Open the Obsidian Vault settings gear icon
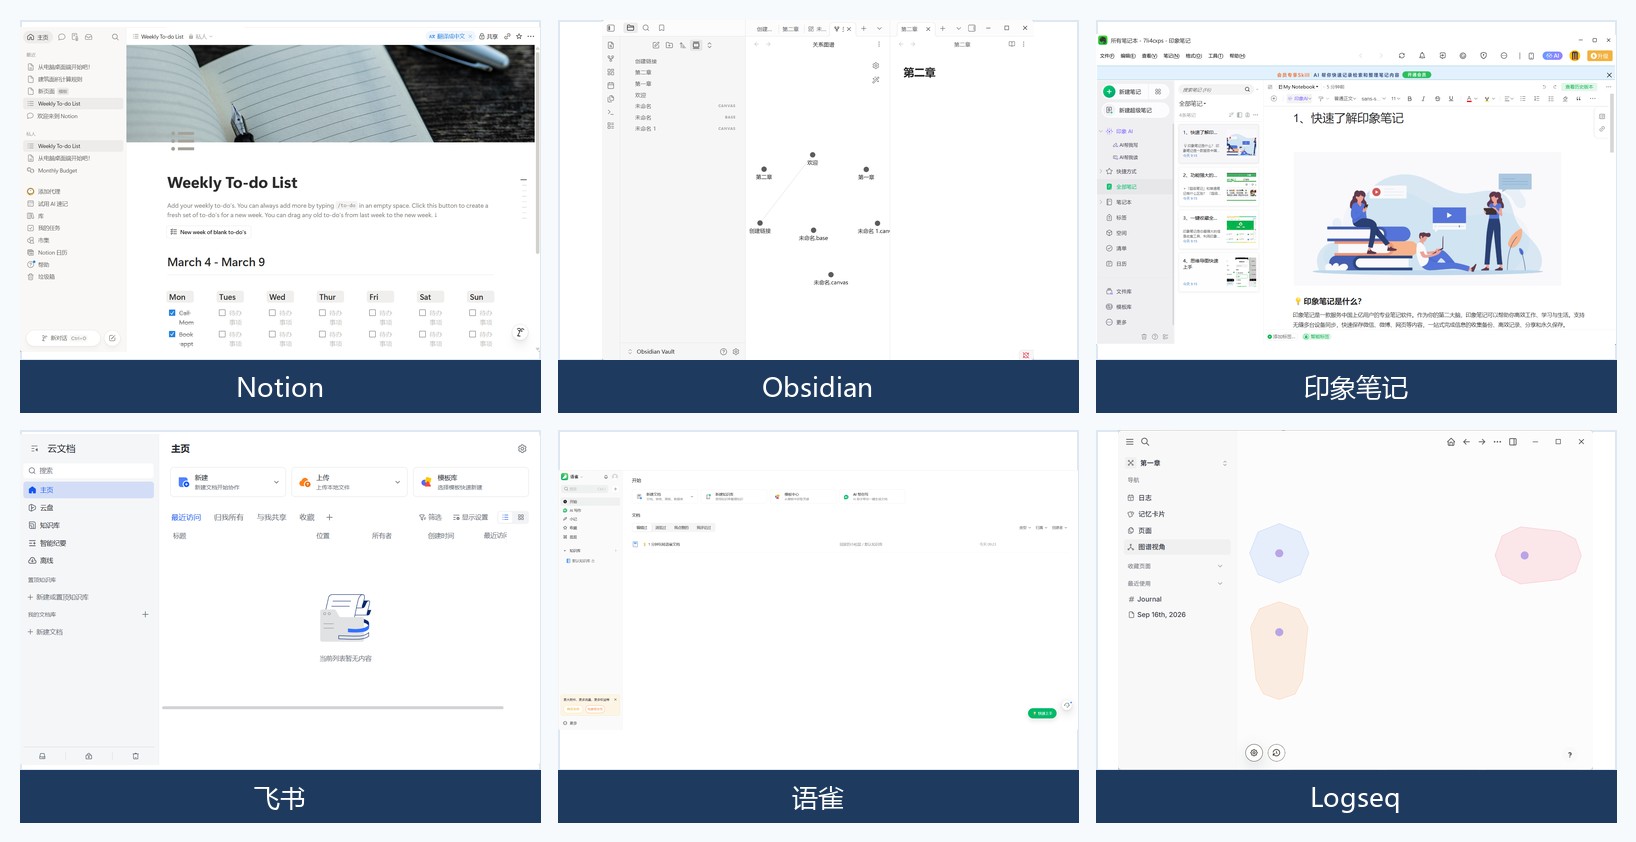Viewport: 1636px width, 842px height. click(736, 351)
